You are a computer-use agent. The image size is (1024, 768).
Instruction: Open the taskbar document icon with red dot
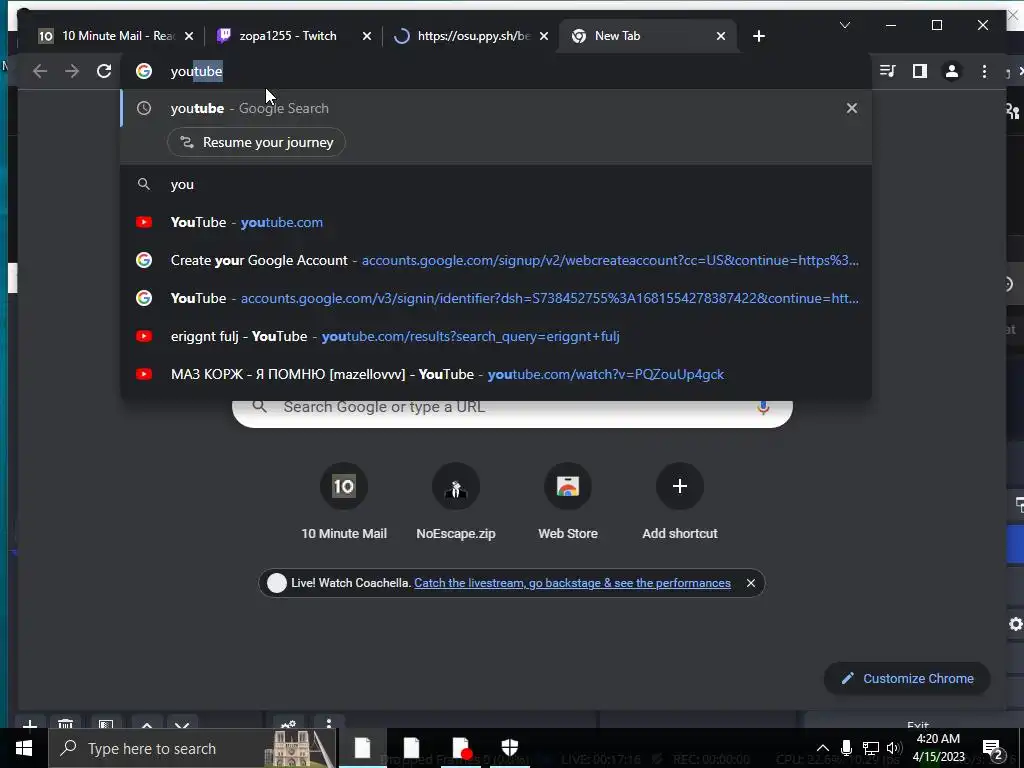point(461,748)
